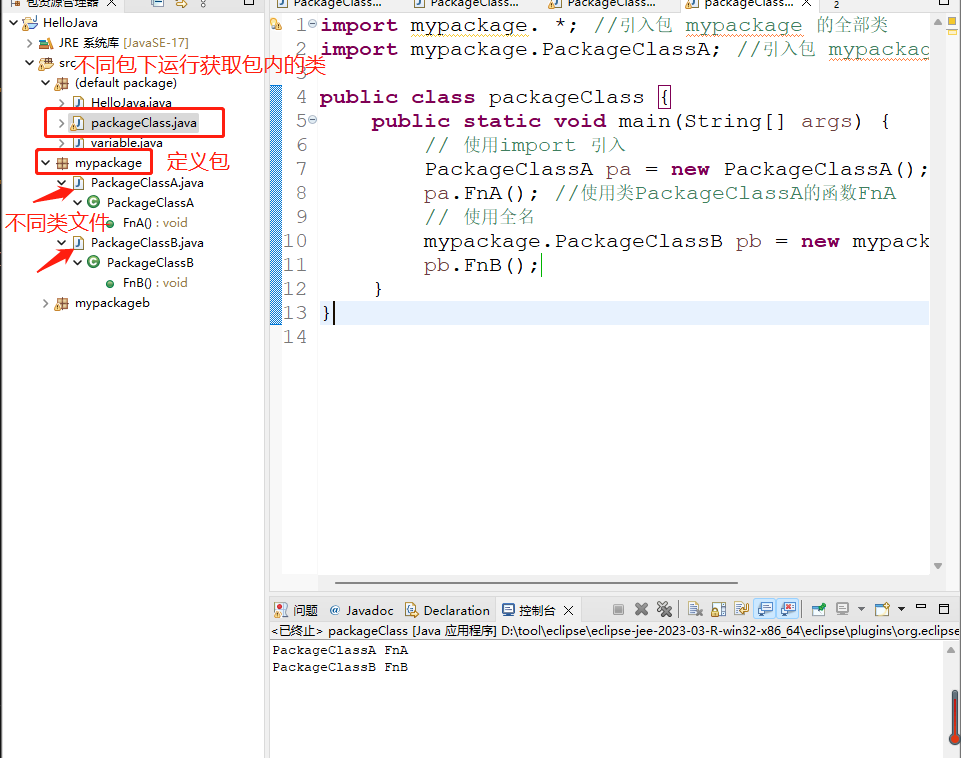
Task: Click the editor scrollbar up arrow
Action: coord(938,22)
